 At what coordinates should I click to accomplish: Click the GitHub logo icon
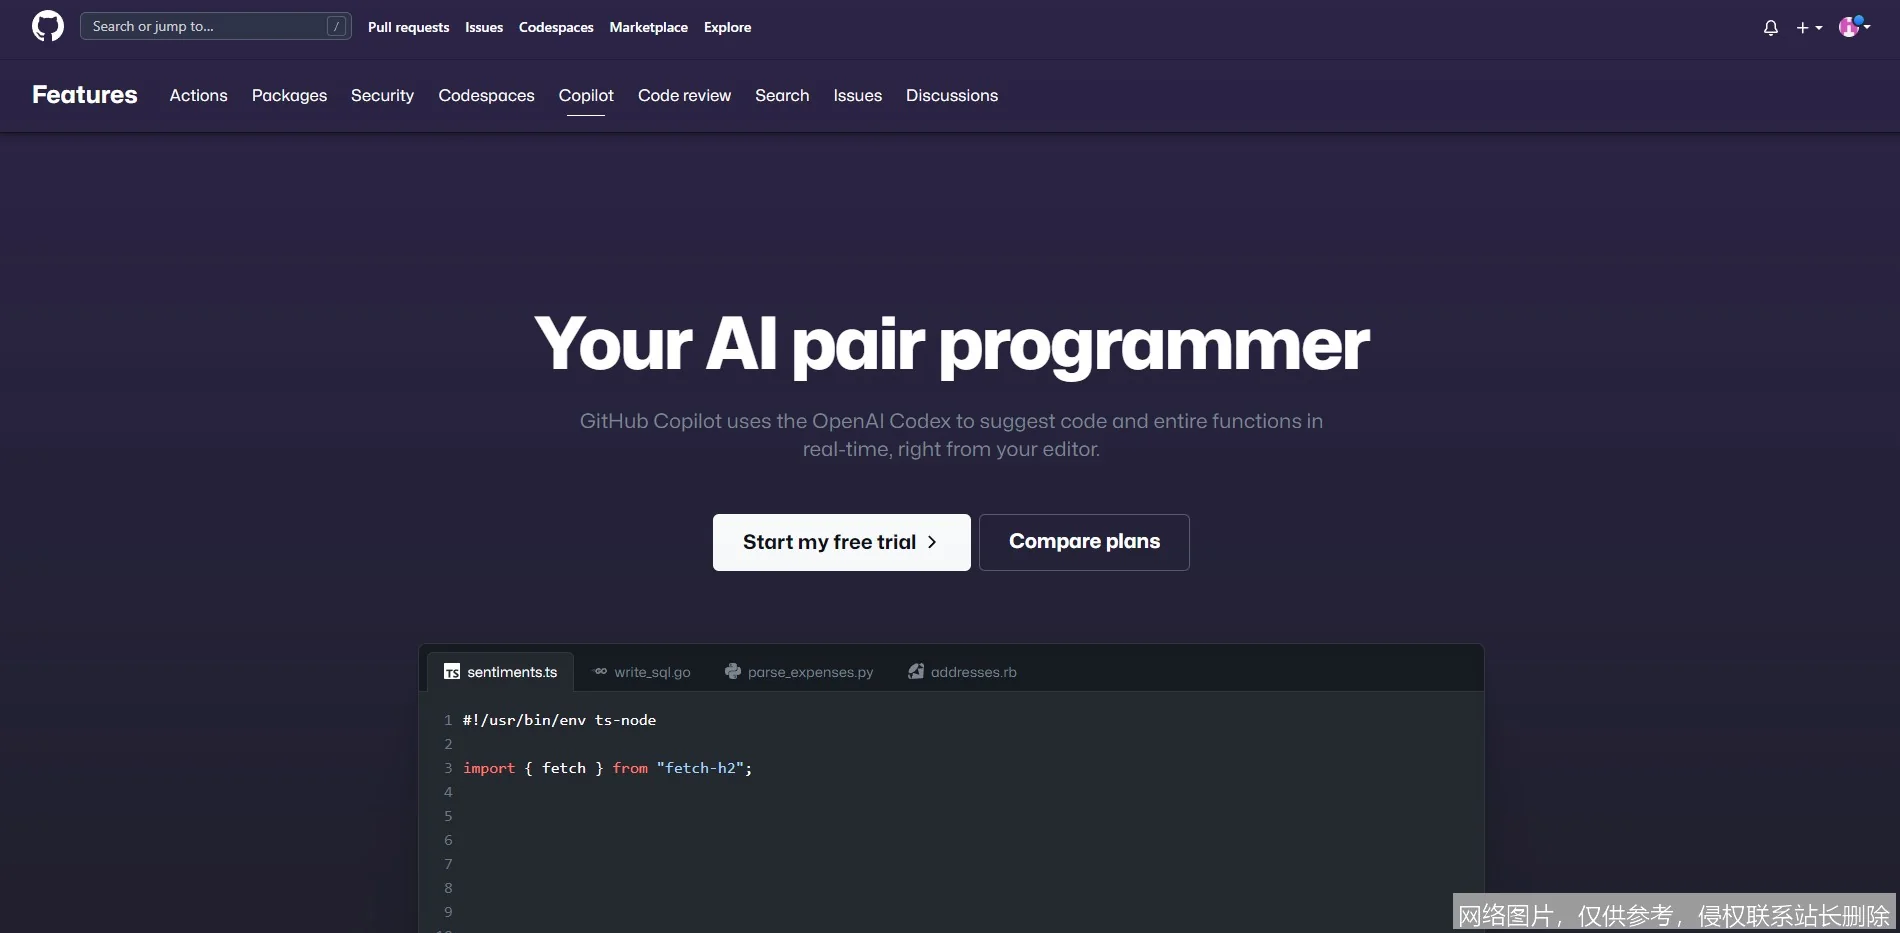pyautogui.click(x=47, y=26)
